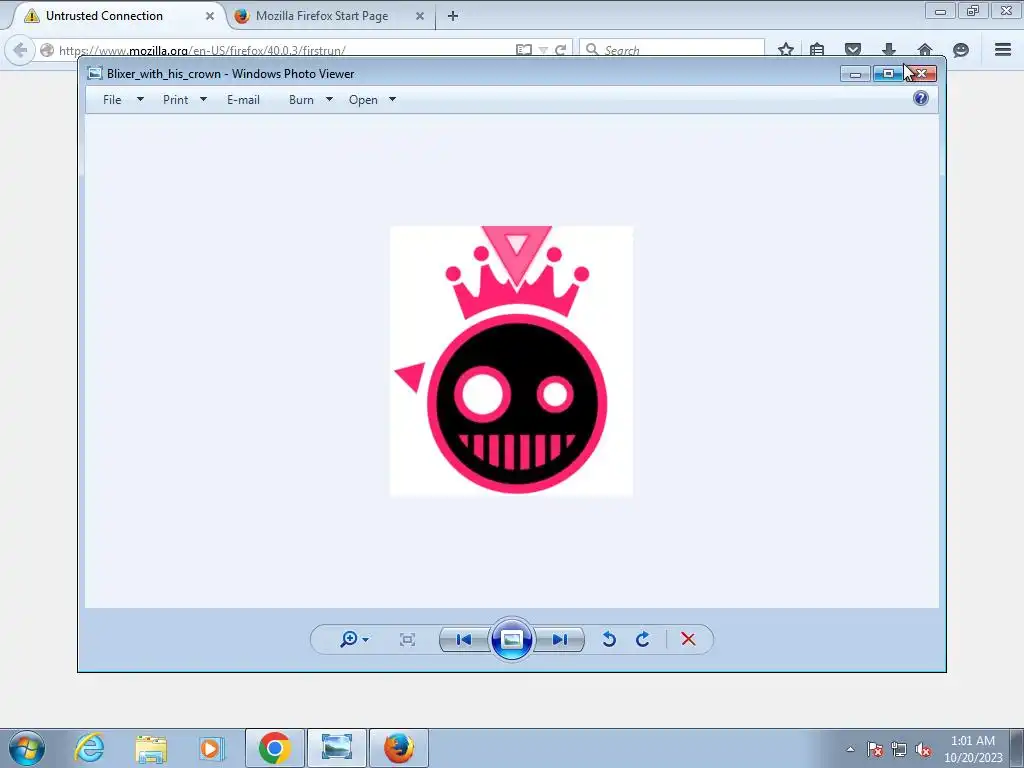Open Action Center flag icon
The width and height of the screenshot is (1024, 768).
pyautogui.click(x=875, y=749)
